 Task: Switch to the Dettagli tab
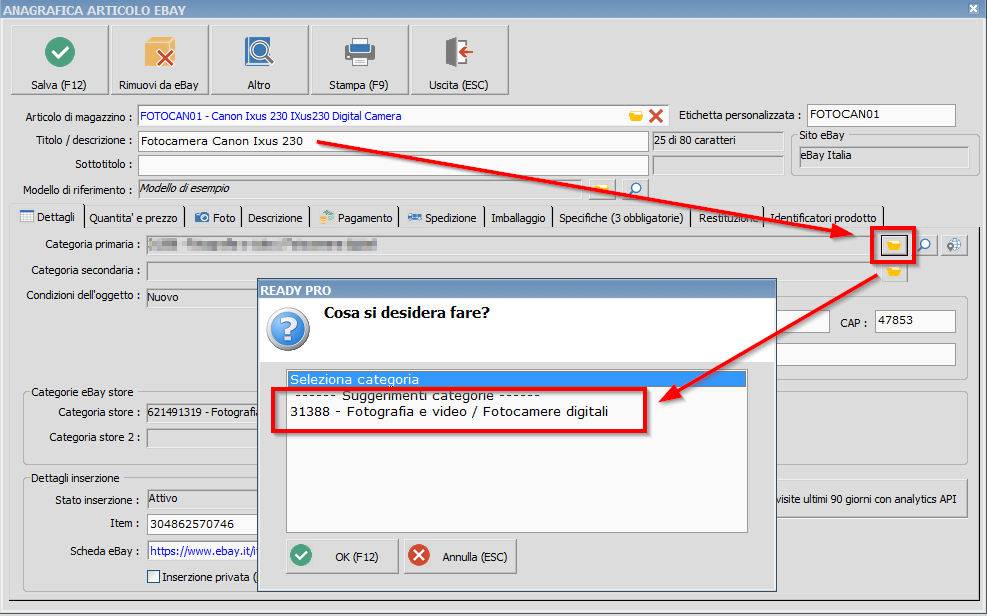coord(47,217)
